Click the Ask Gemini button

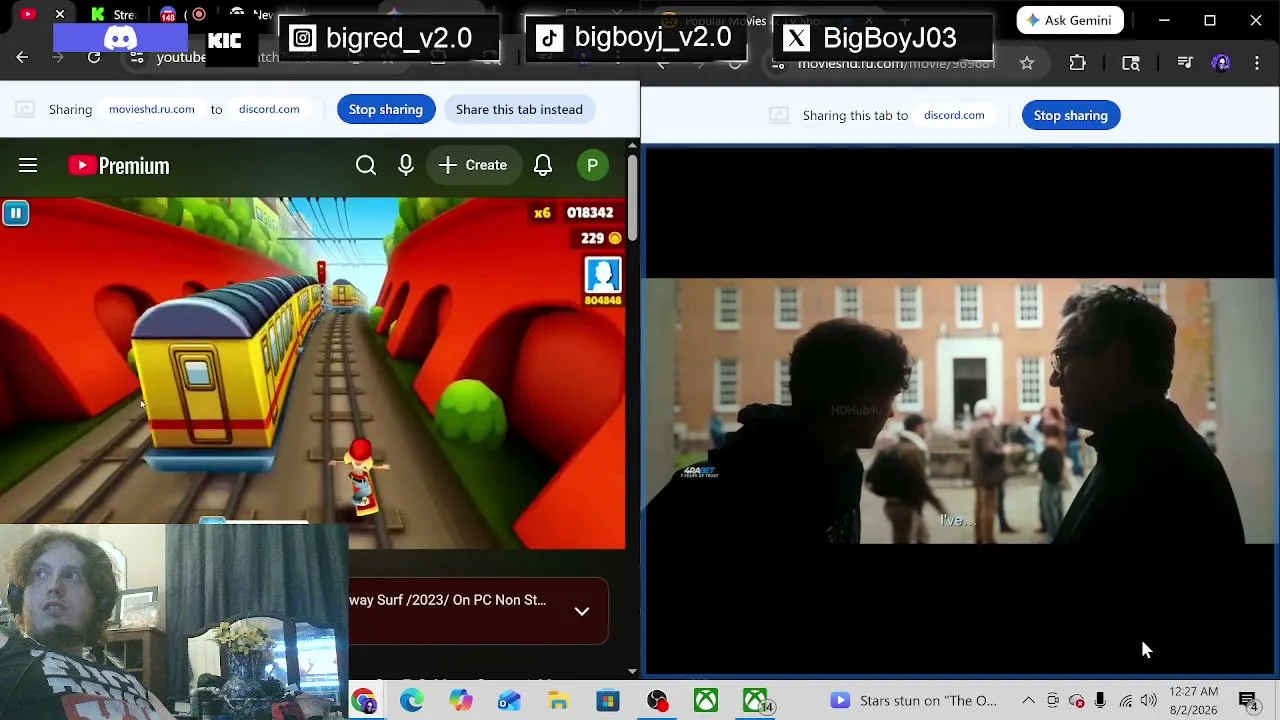1070,20
